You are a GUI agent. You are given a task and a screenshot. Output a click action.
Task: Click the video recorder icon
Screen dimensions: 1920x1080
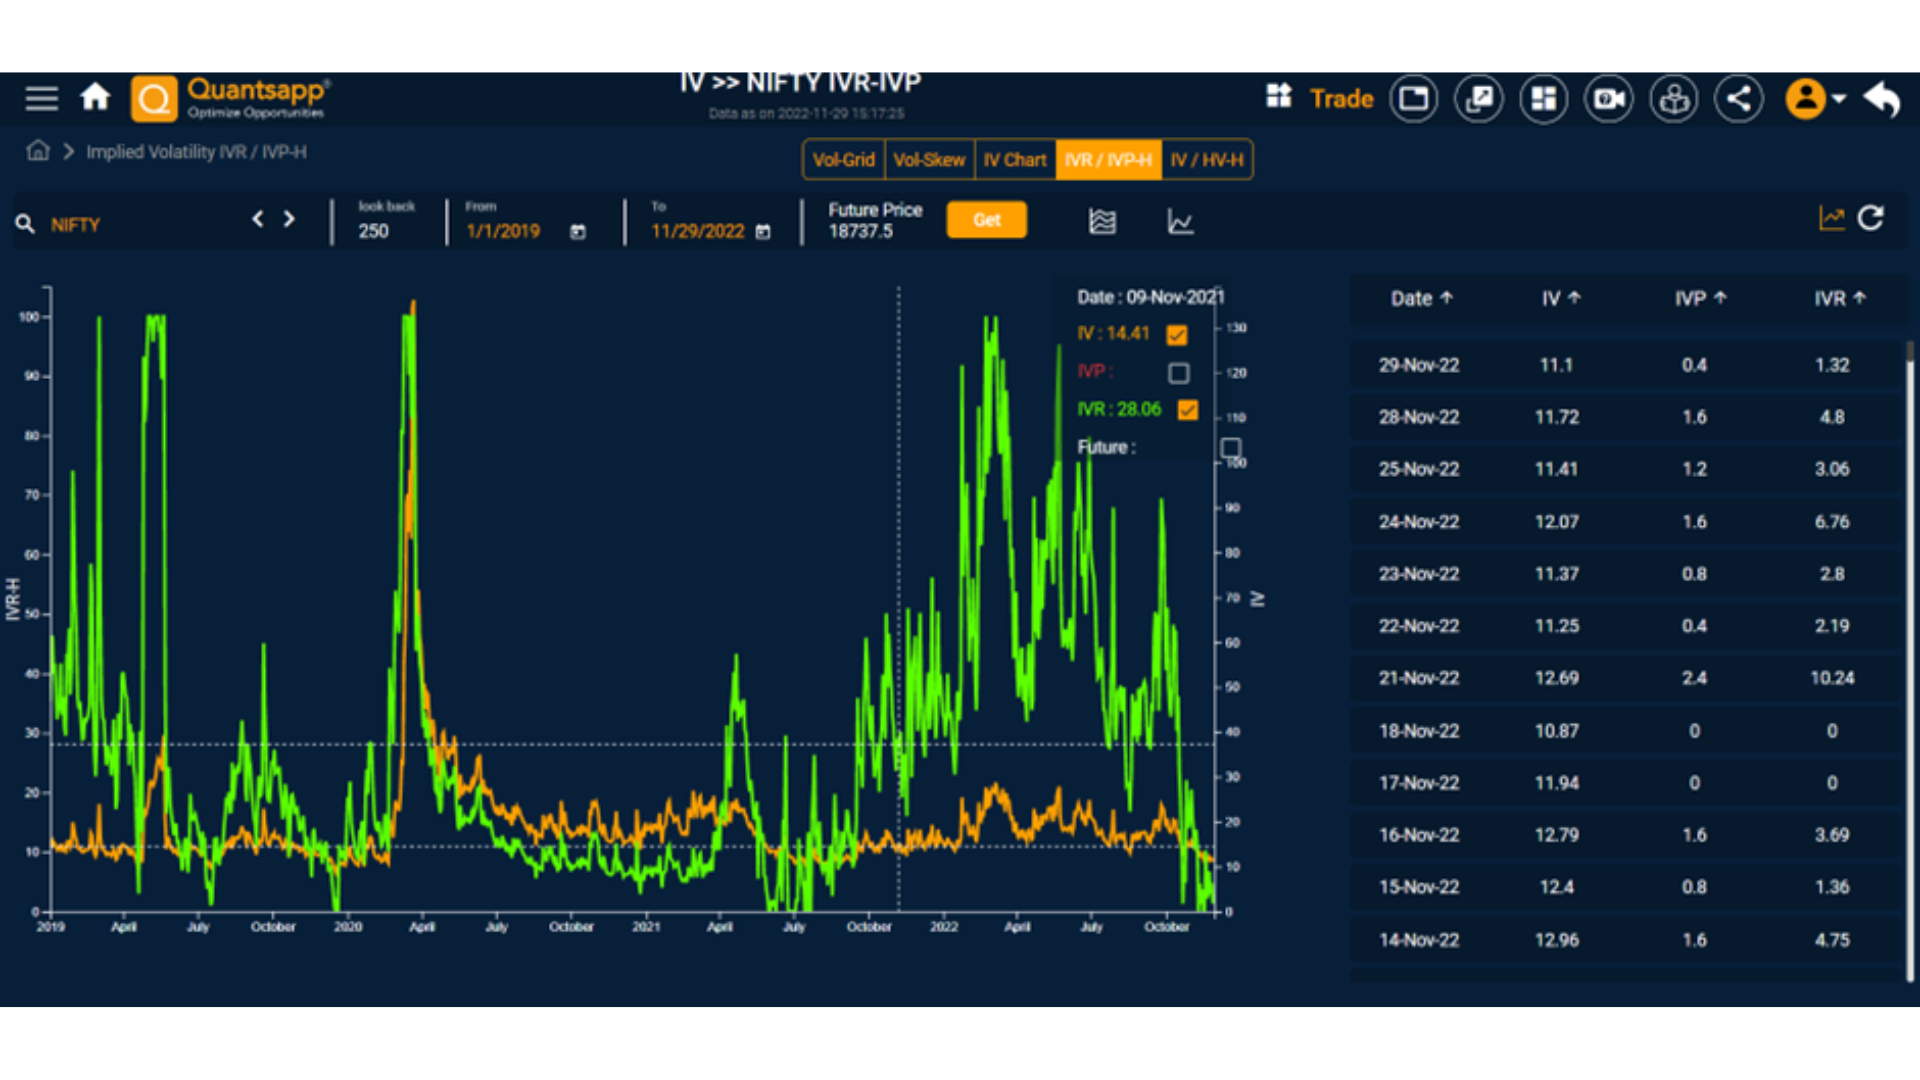point(1609,98)
